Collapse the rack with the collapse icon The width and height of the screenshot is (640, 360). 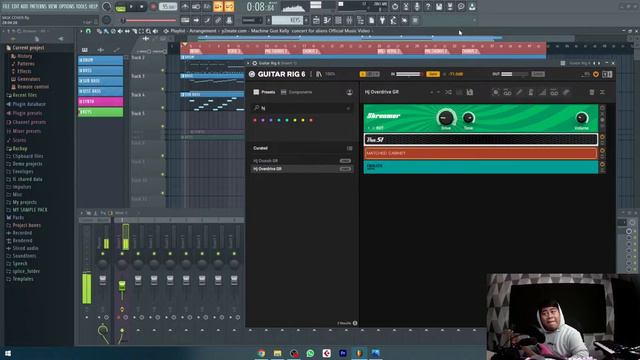coord(602,92)
